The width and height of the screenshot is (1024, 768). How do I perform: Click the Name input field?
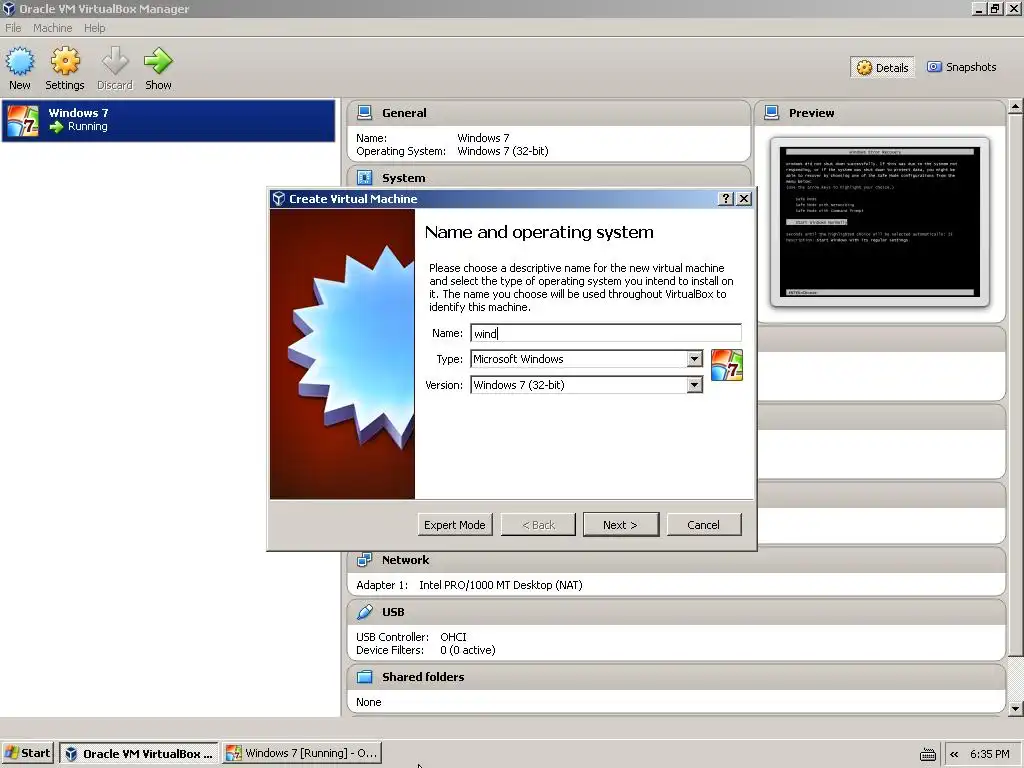[605, 333]
